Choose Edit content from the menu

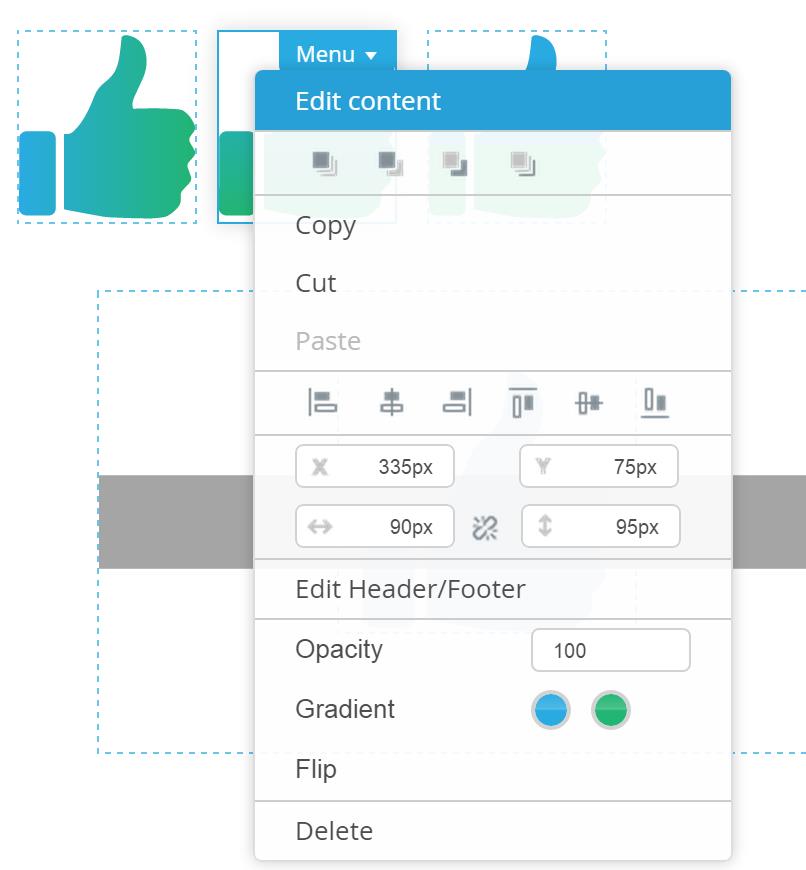[368, 101]
